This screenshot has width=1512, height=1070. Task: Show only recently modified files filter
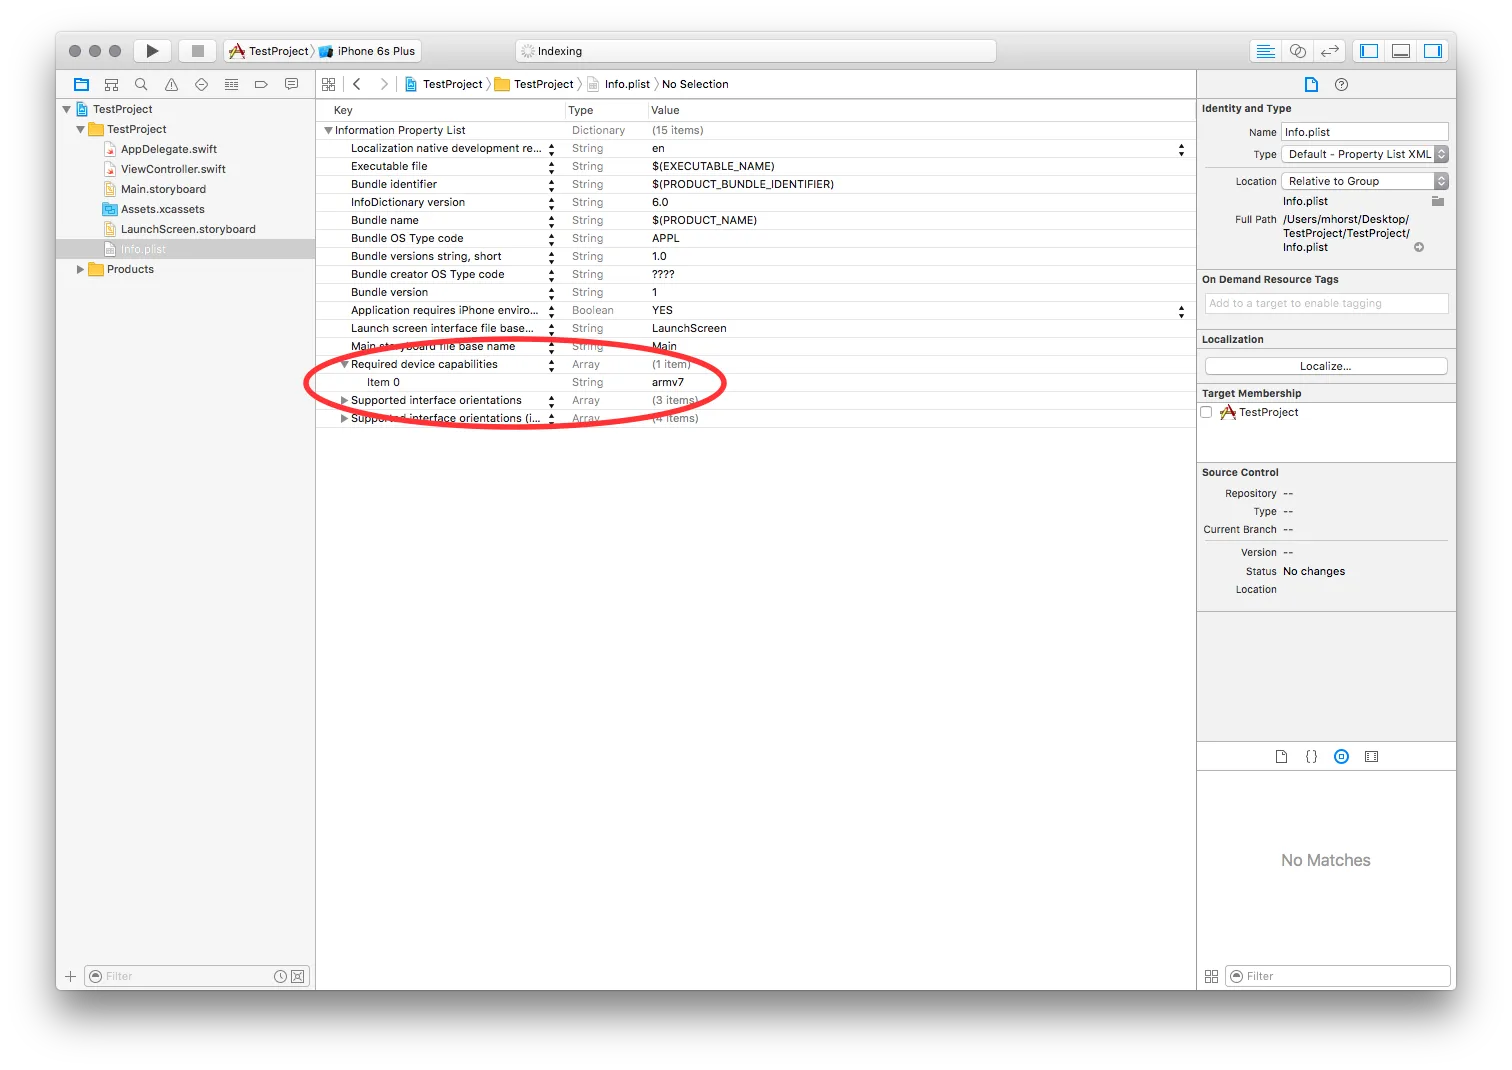pyautogui.click(x=280, y=976)
